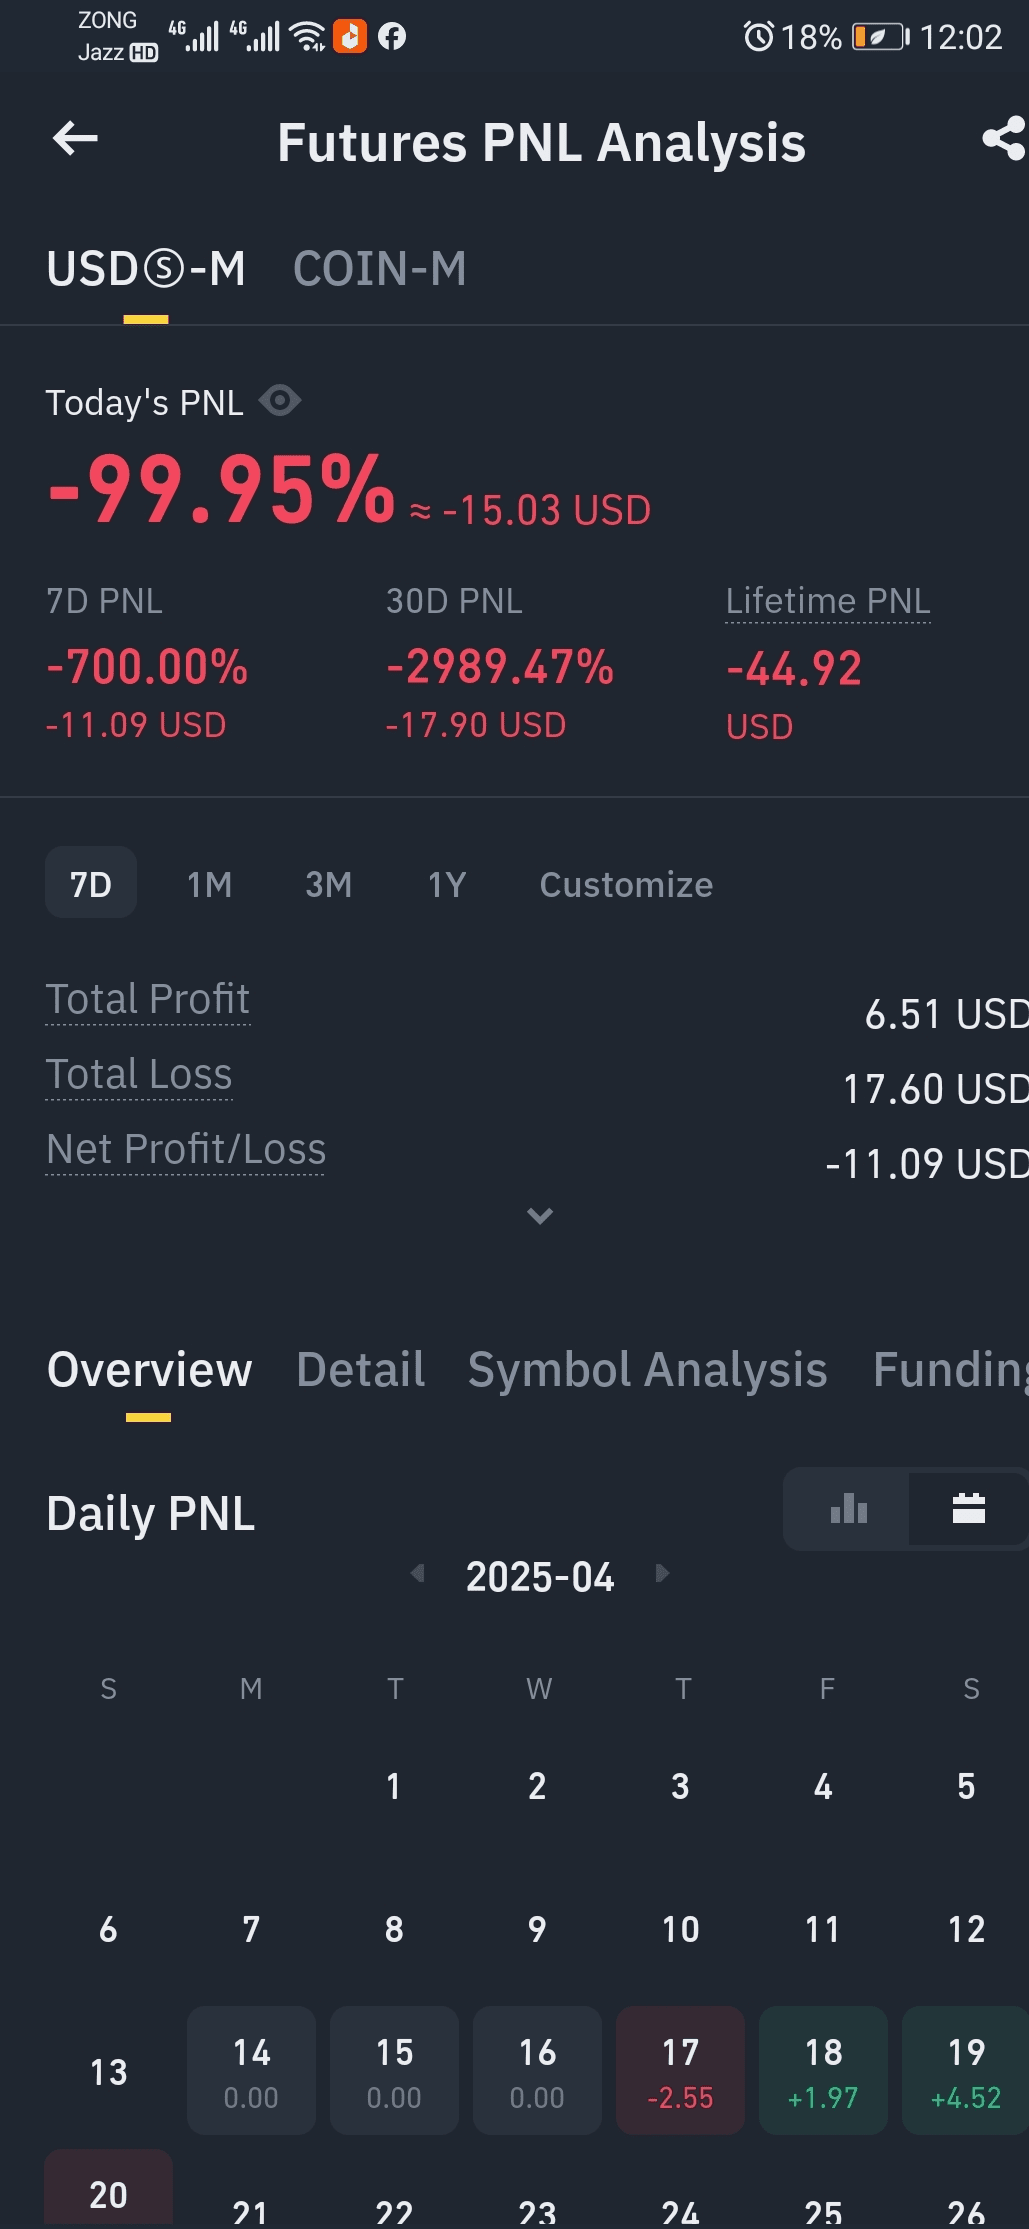Select the 1M time range

(x=210, y=884)
